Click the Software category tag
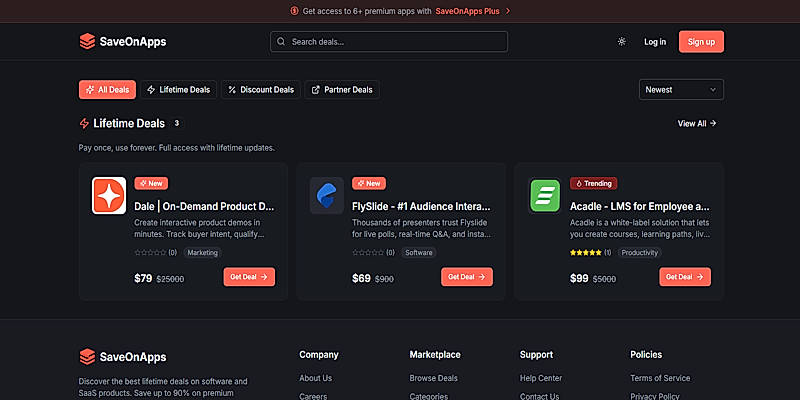This screenshot has height=400, width=800. coord(418,253)
